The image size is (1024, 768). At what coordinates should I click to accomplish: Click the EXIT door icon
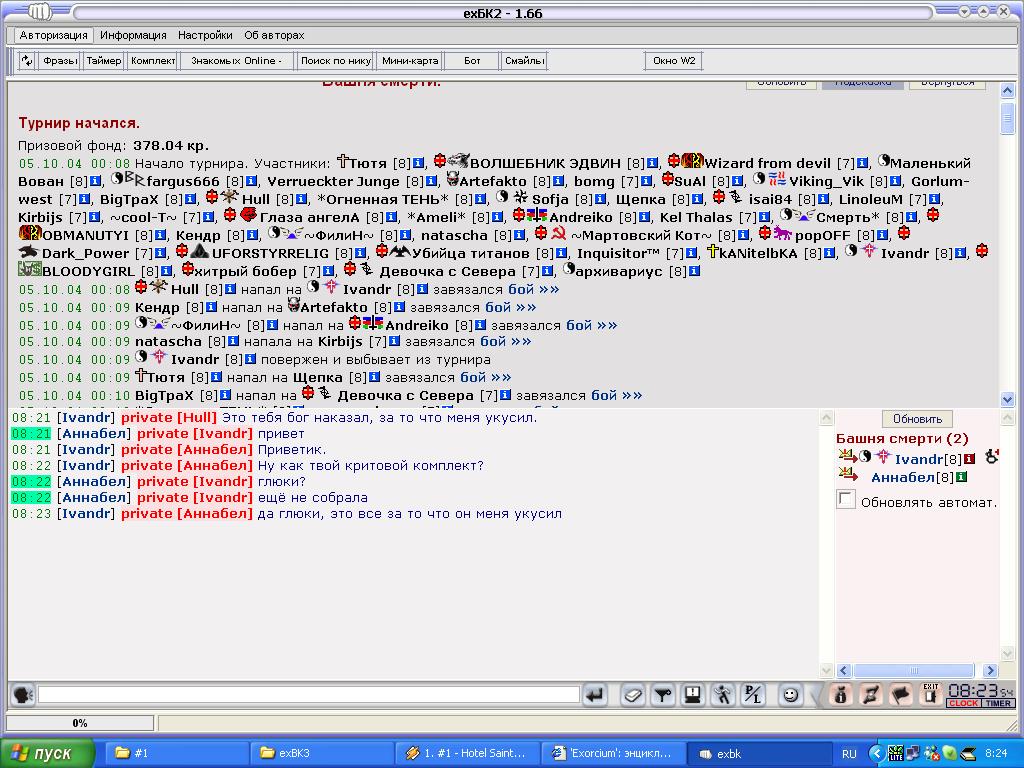pos(930,694)
